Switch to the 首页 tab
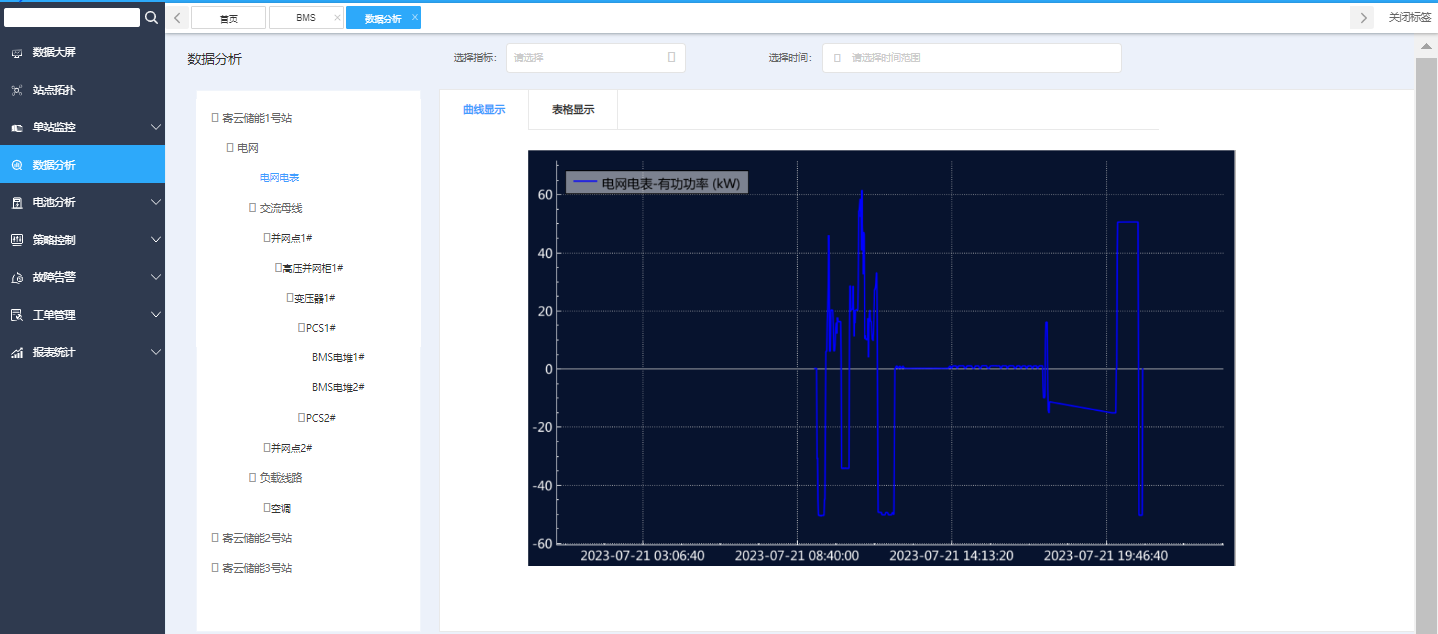 229,18
